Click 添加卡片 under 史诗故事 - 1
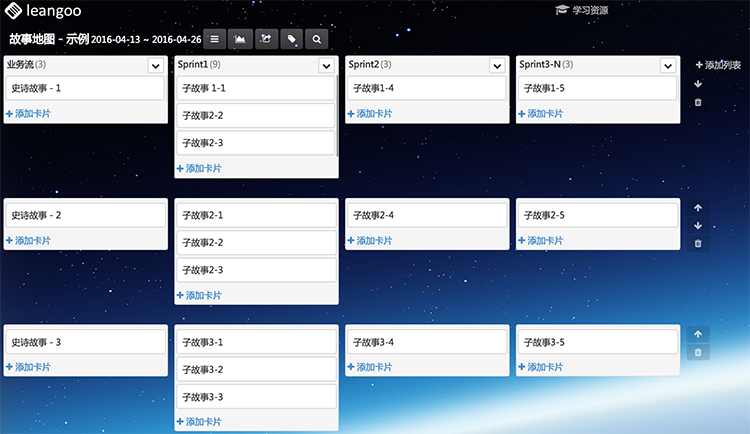The width and height of the screenshot is (750, 434). tap(29, 114)
